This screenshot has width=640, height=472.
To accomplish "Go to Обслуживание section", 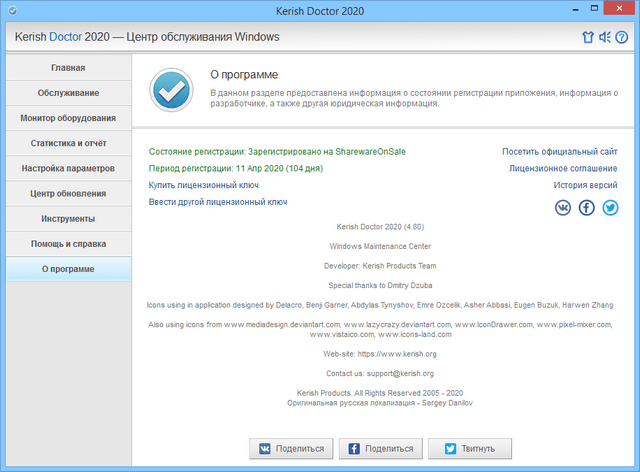I will tap(68, 93).
